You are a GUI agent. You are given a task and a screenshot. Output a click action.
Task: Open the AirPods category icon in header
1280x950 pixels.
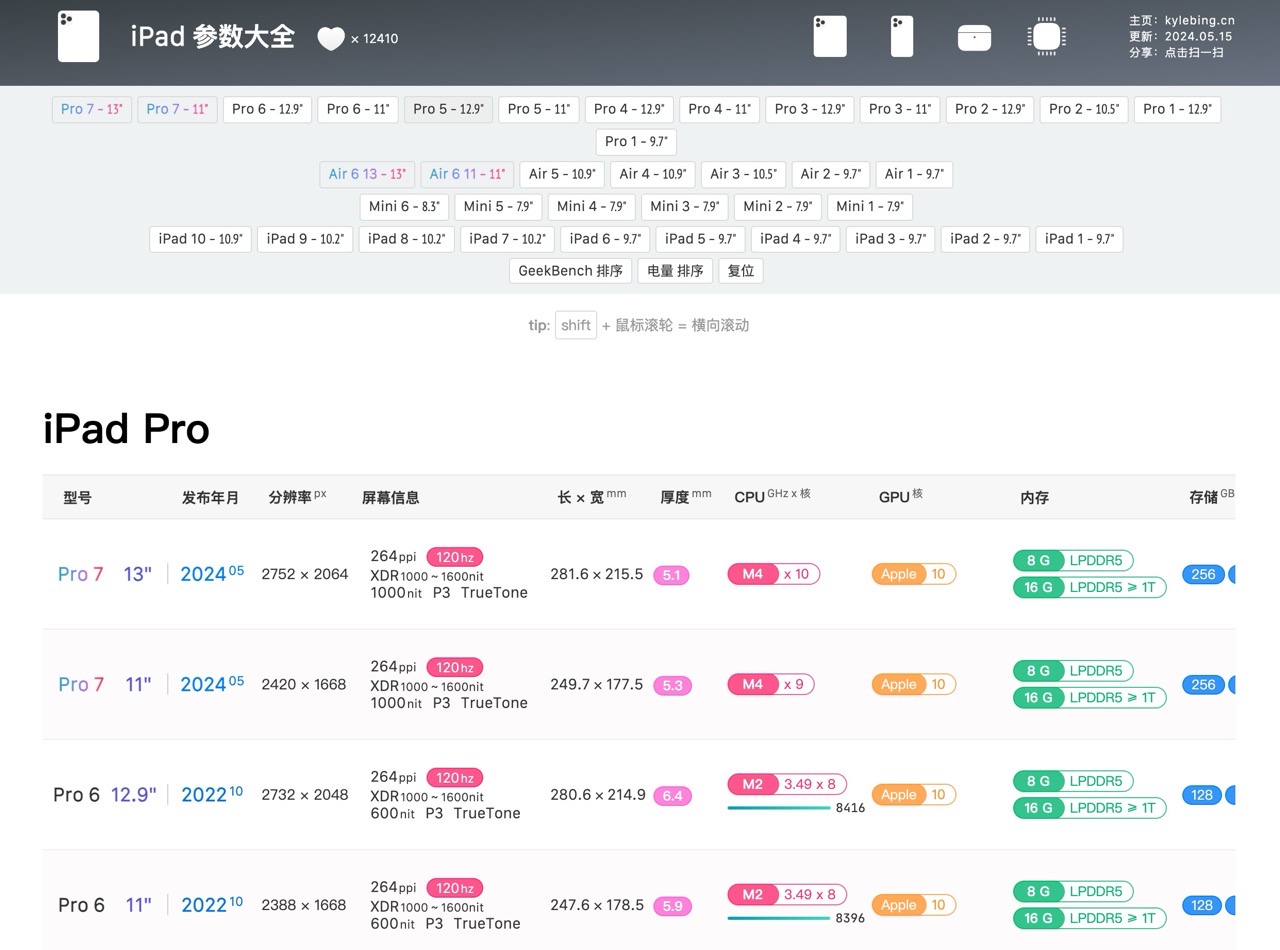974,38
